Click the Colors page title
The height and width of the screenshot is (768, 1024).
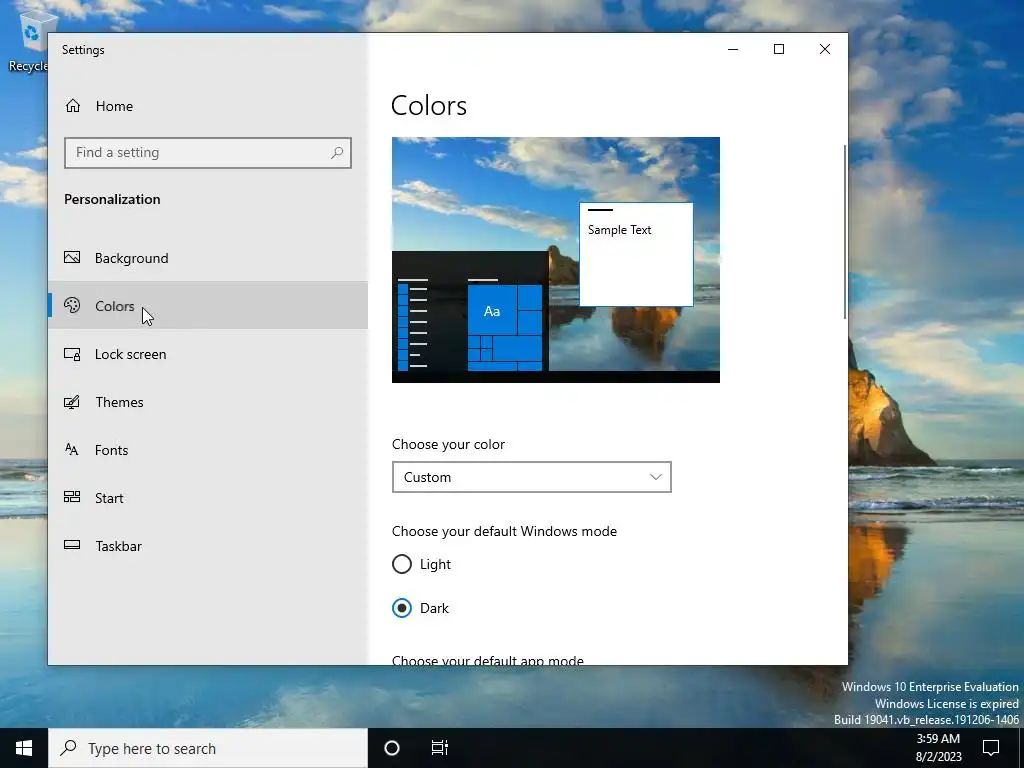[429, 106]
